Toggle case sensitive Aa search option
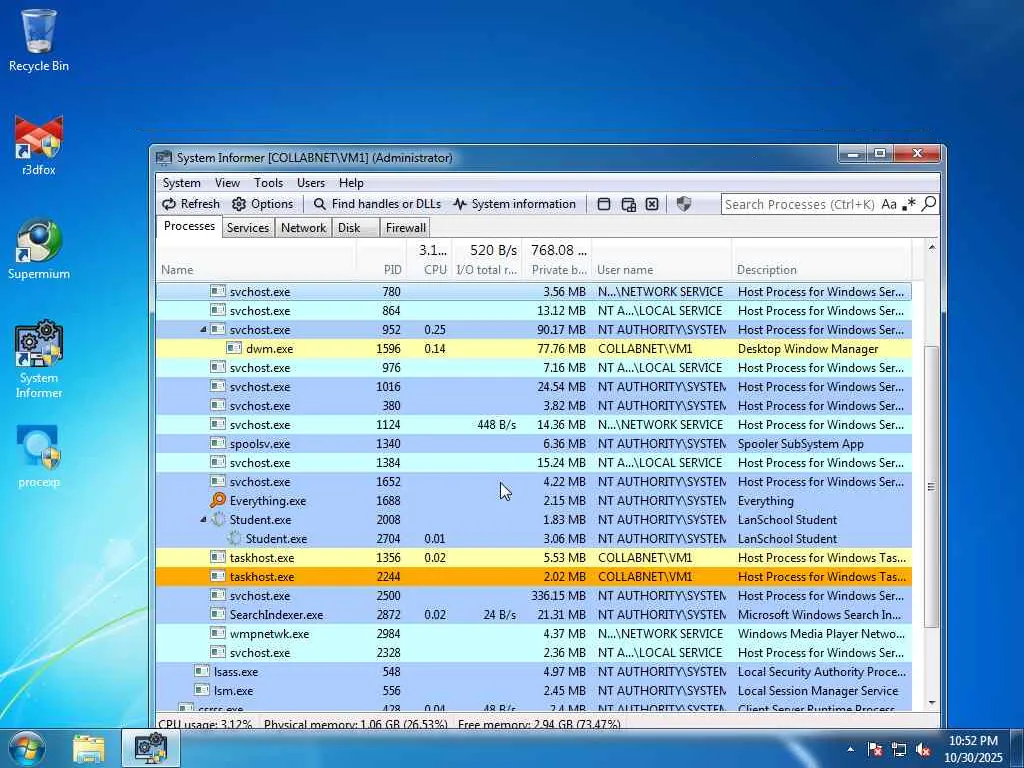 888,204
